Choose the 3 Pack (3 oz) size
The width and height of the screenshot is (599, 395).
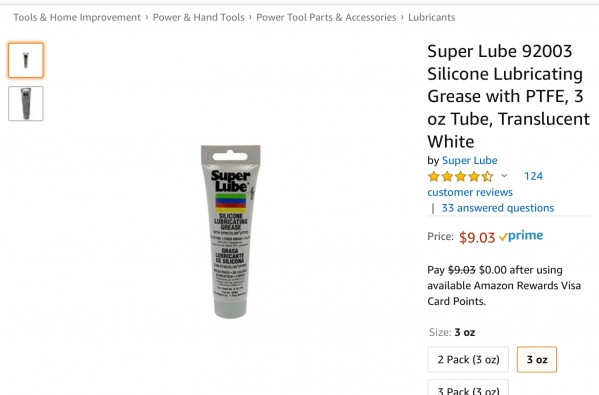(x=468, y=387)
